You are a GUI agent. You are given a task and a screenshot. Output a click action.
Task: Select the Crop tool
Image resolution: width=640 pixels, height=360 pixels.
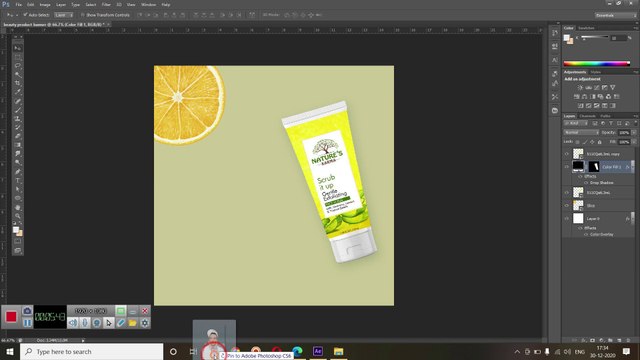click(x=18, y=83)
